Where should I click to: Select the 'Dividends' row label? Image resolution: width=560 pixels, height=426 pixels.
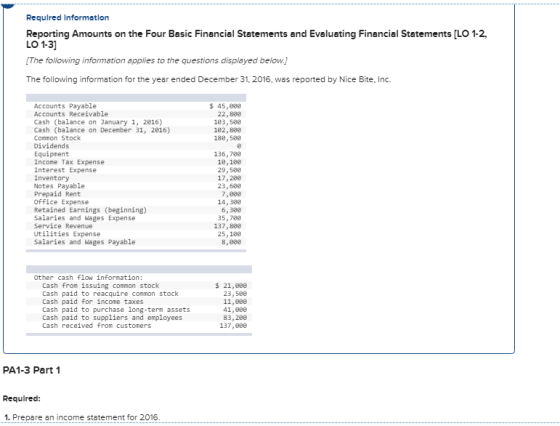(x=51, y=146)
